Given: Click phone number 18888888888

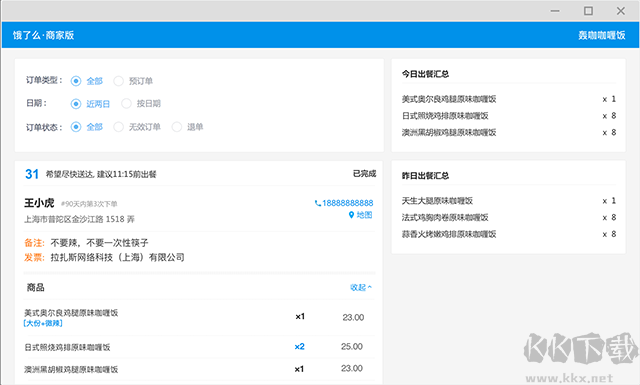Looking at the screenshot, I should (x=347, y=203).
